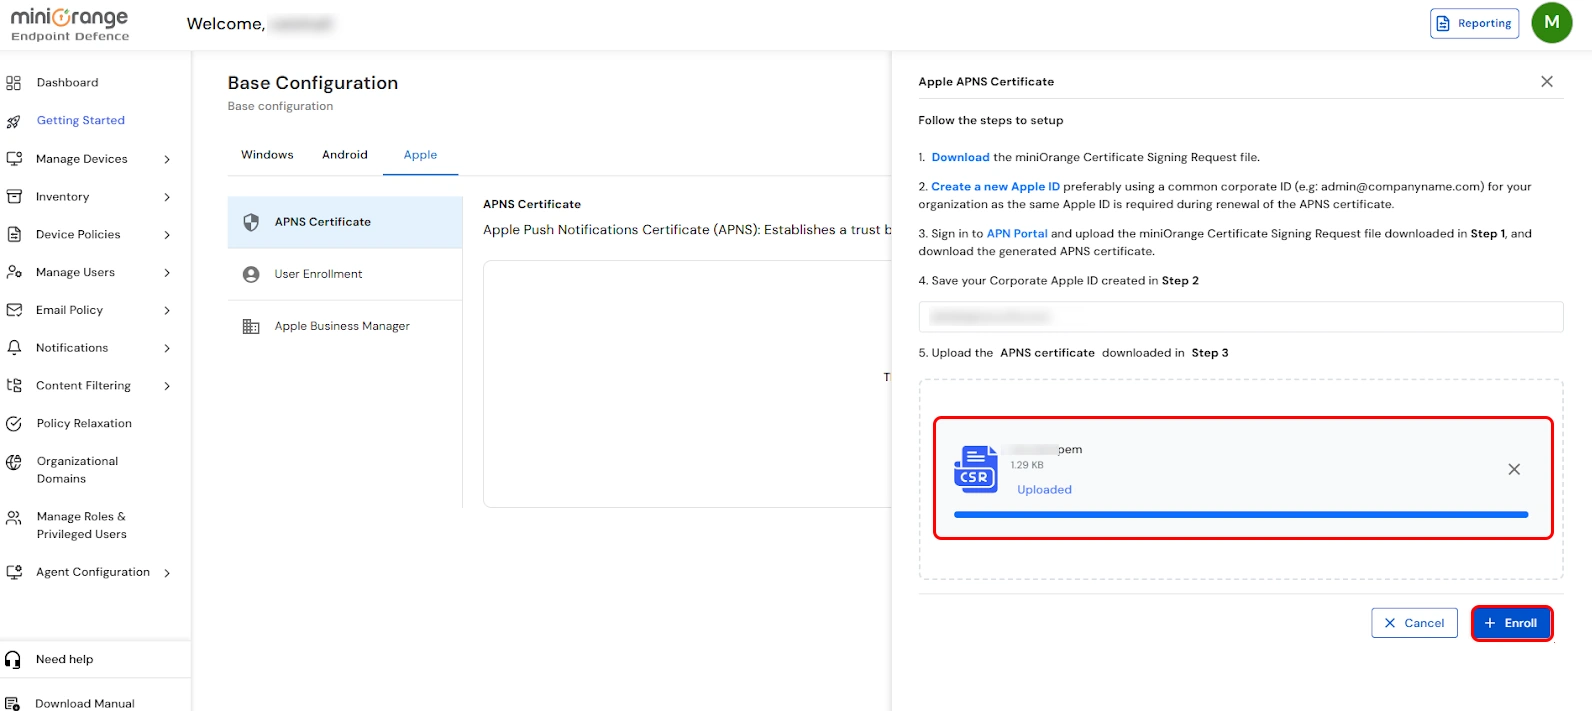Click the Manage Roles users icon
The height and width of the screenshot is (711, 1592).
click(14, 518)
